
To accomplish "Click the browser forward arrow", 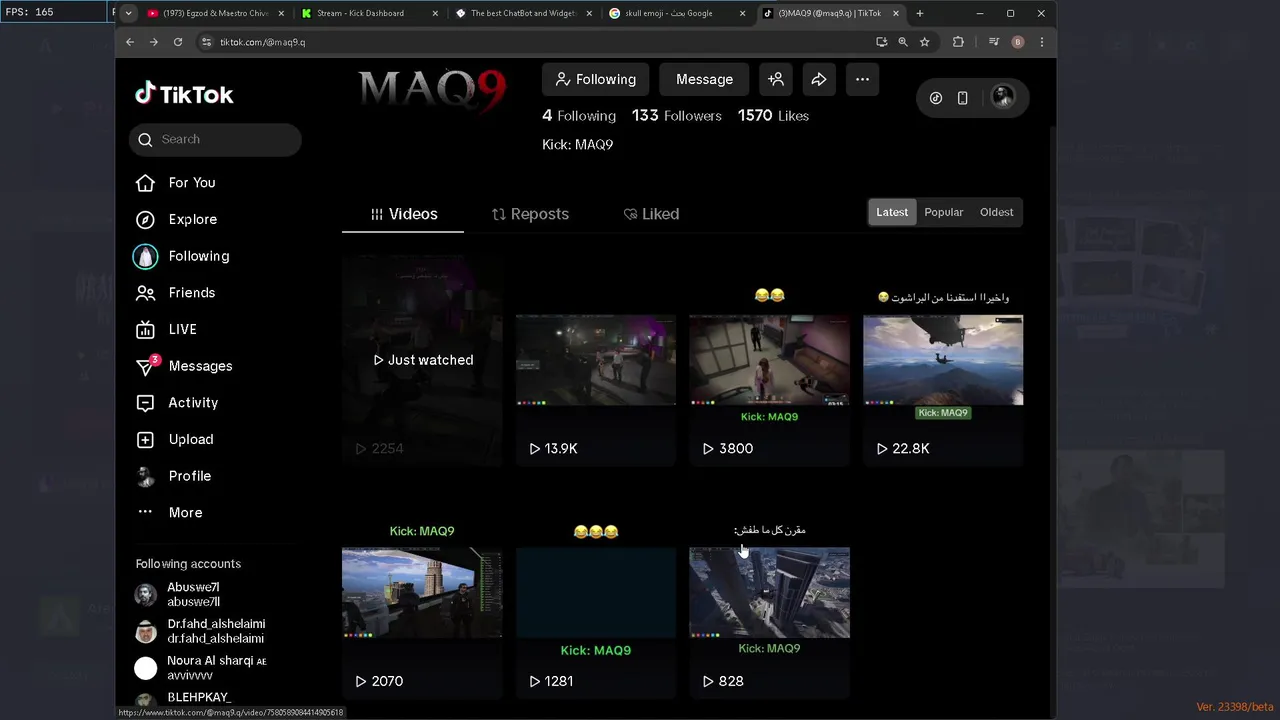I will 153,42.
